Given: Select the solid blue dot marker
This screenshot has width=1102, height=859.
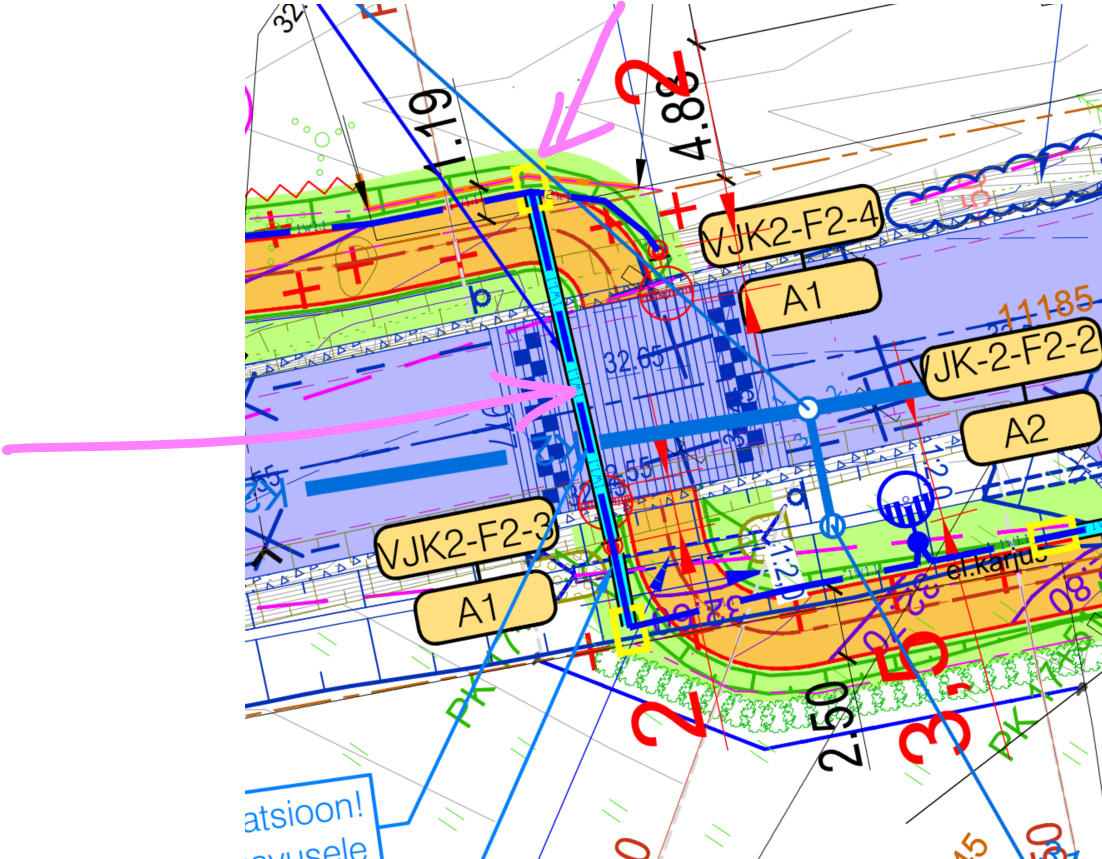Looking at the screenshot, I should tap(918, 542).
